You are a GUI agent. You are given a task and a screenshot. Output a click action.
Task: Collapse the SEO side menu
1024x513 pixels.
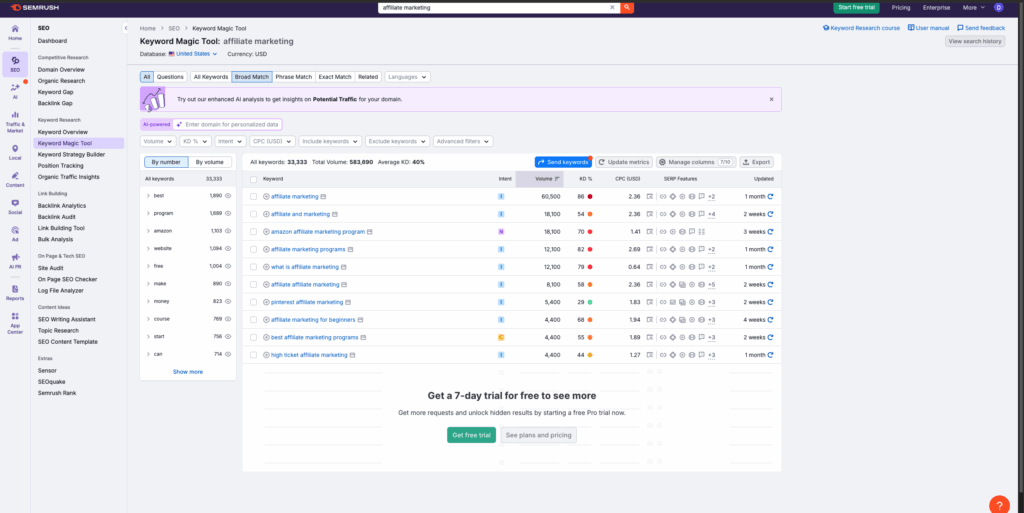pos(125,28)
